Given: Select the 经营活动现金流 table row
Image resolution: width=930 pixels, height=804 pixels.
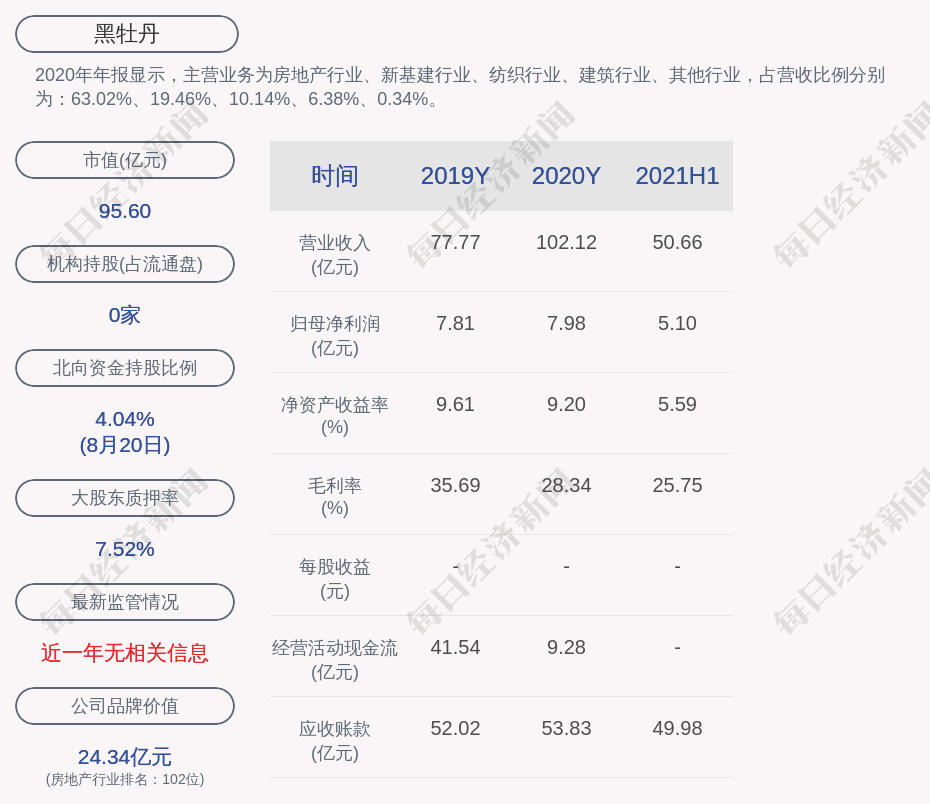Looking at the screenshot, I should [335, 658].
